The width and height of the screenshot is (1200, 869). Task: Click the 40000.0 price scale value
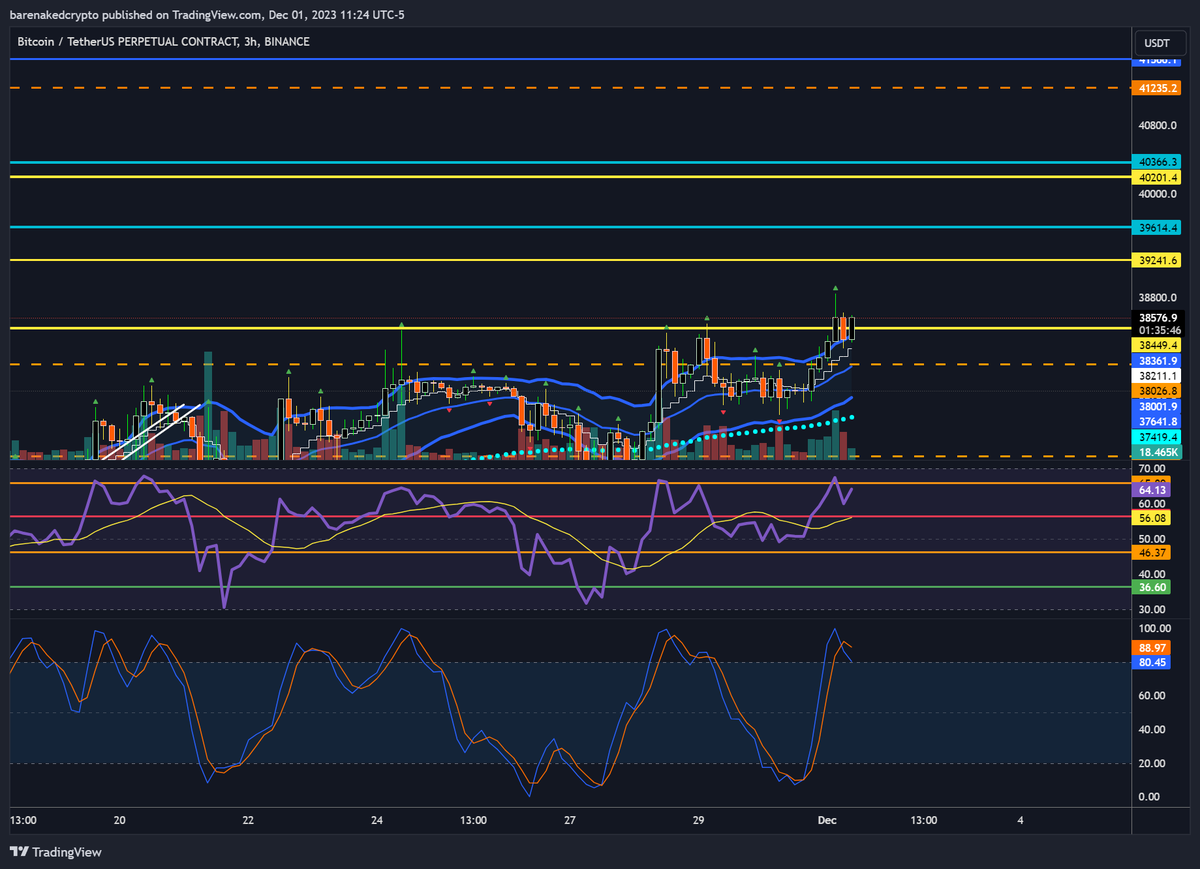point(1158,194)
